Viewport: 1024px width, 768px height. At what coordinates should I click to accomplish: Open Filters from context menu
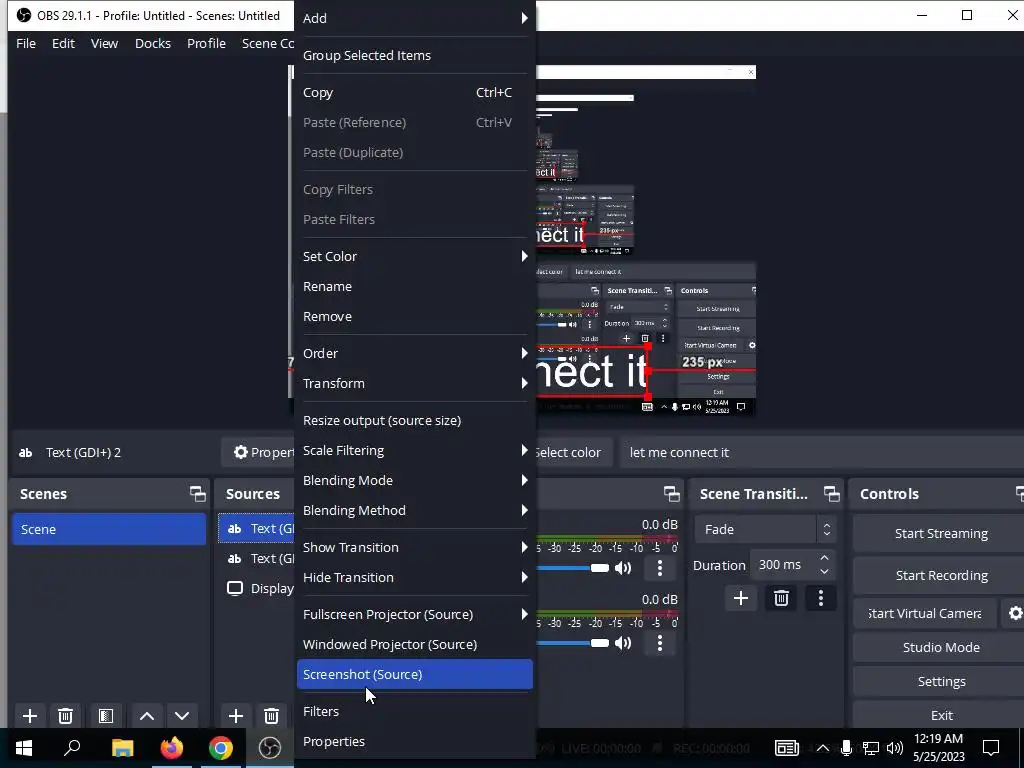tap(415, 712)
